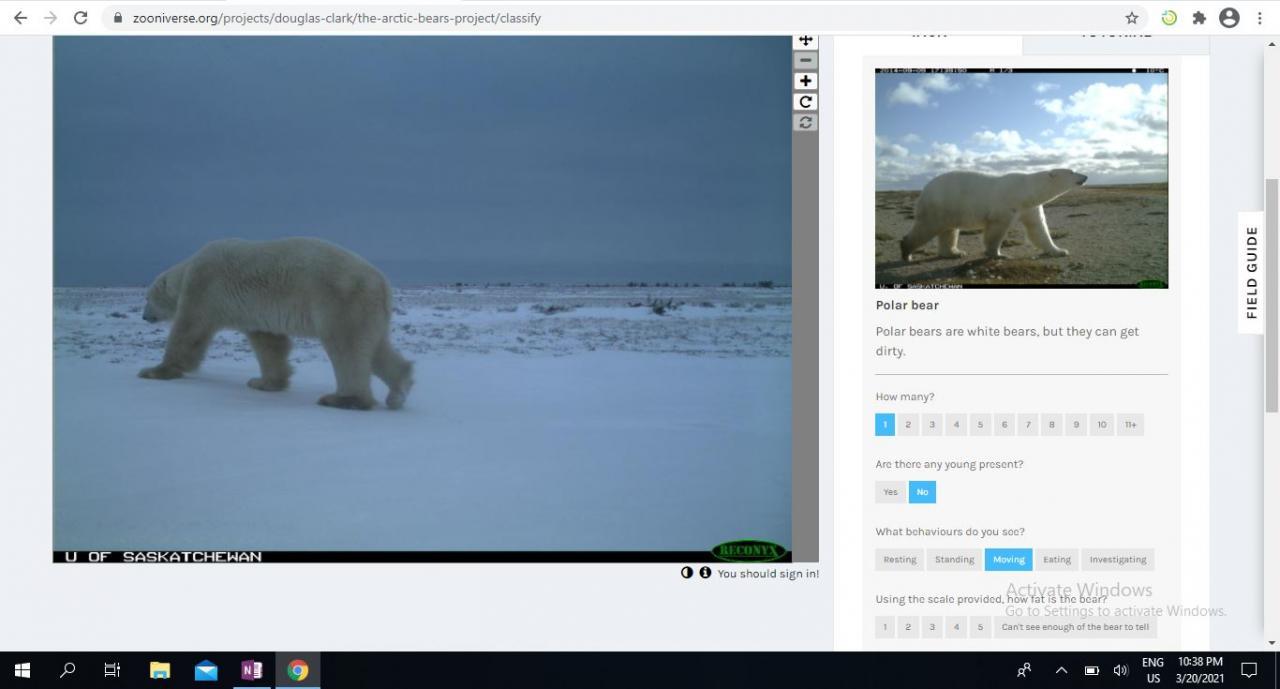The width and height of the screenshot is (1280, 689).
Task: Toggle the invert contrast icon below image
Action: coord(687,573)
